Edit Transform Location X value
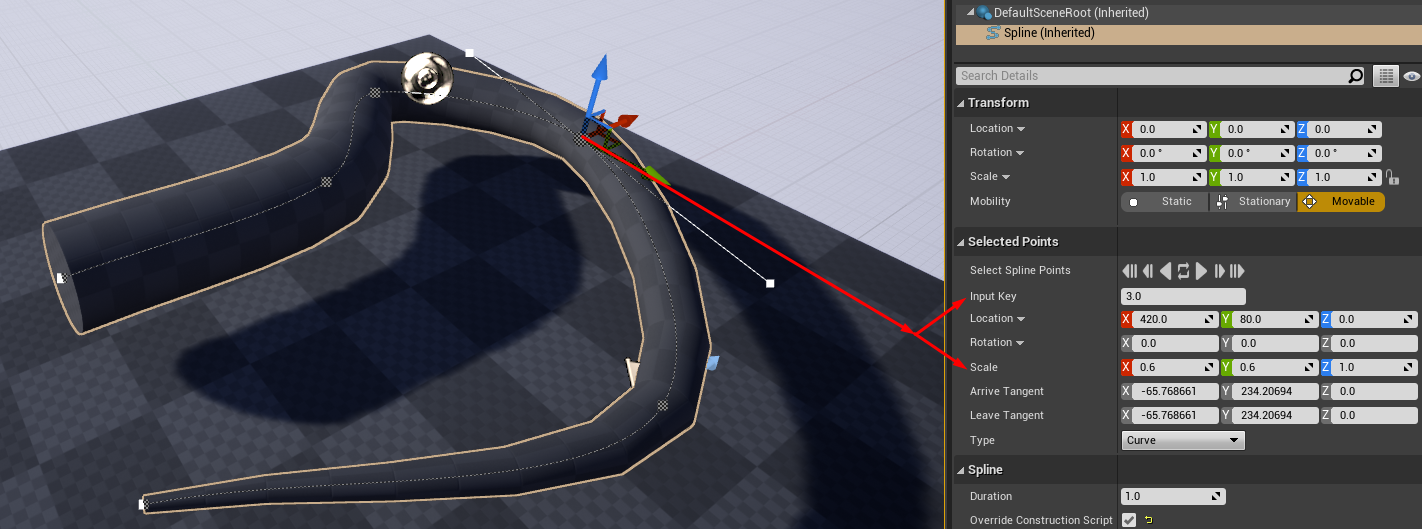 click(1169, 129)
